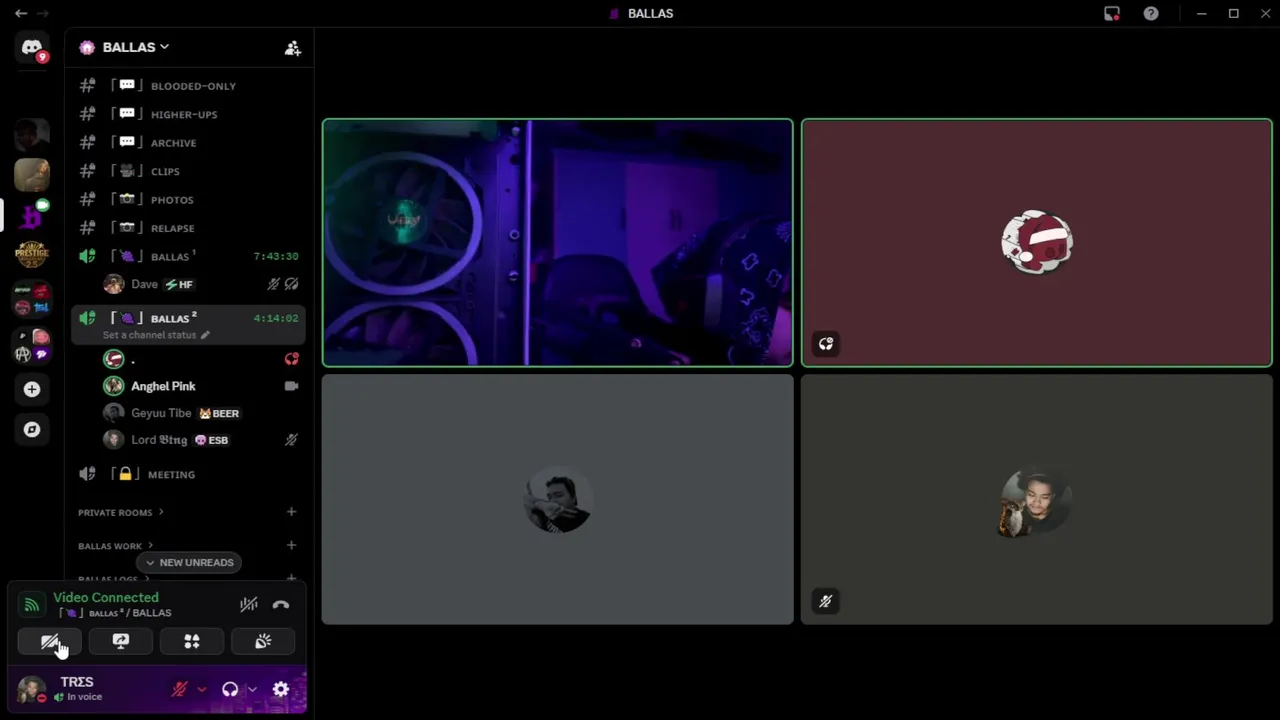Click the muted mic icon next to Dave

click(x=273, y=284)
